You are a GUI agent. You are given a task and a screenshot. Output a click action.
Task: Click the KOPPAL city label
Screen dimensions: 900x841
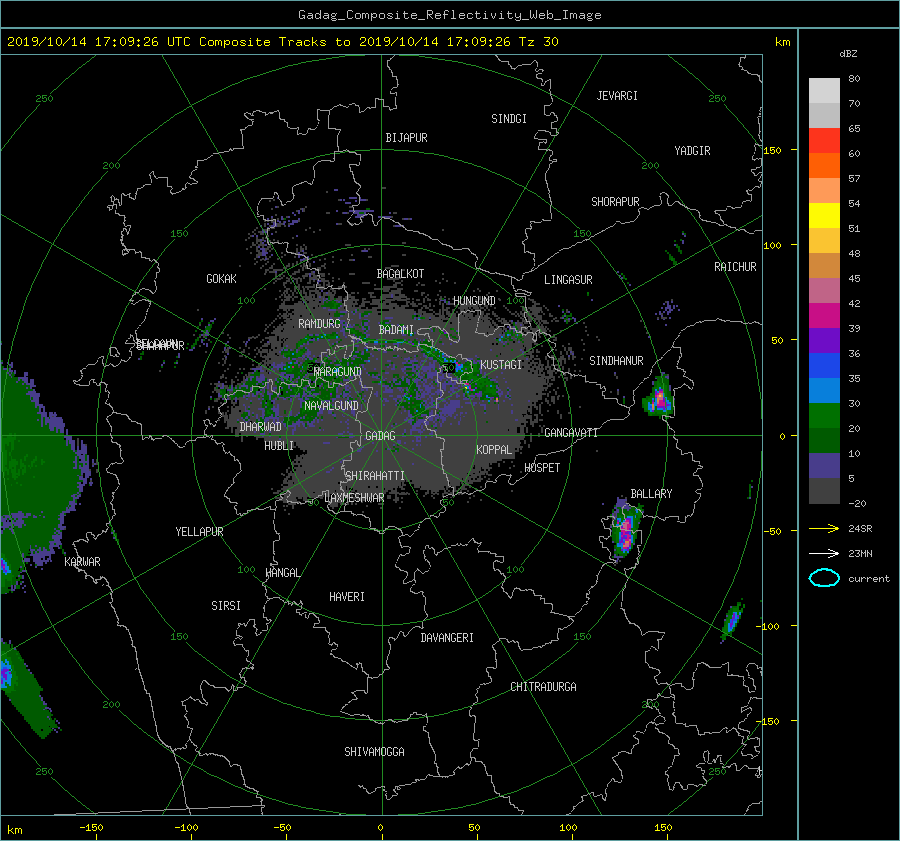click(494, 449)
